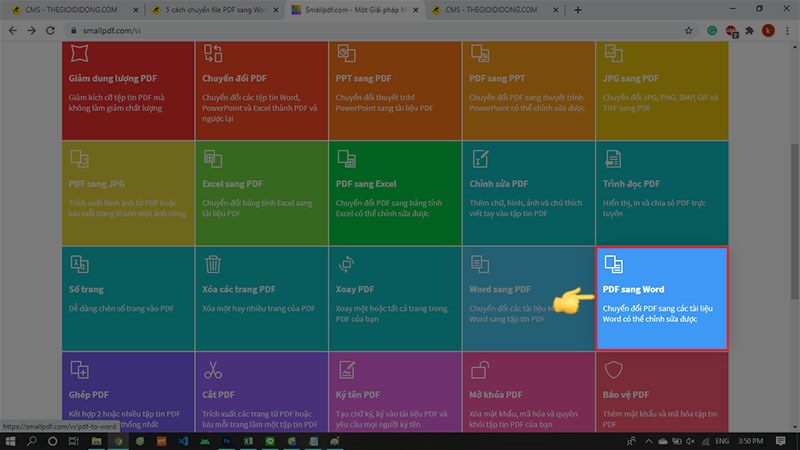Click the Trình đọc PDF title
Image resolution: width=800 pixels, height=450 pixels.
631,184
